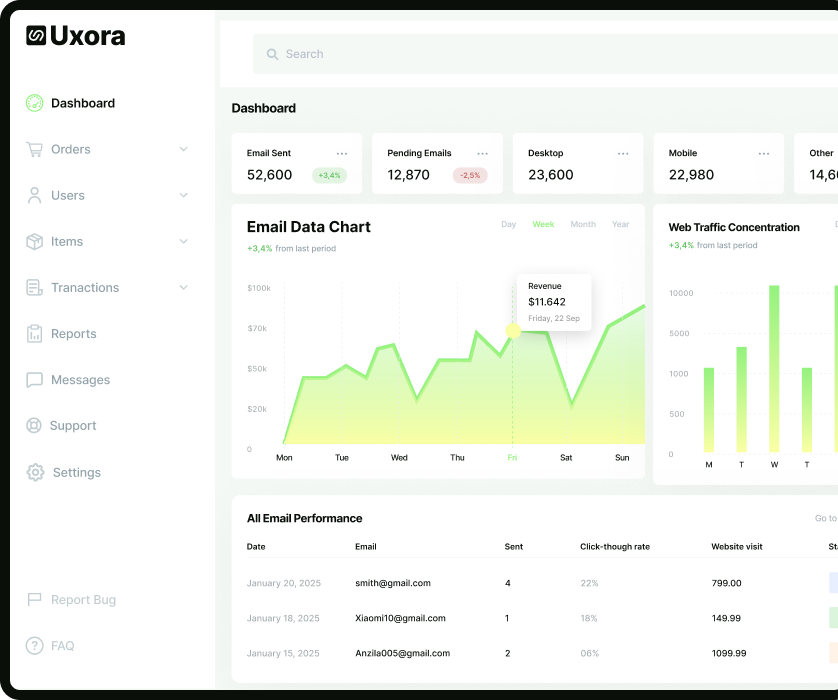Select the Orders icon in the sidebar
The height and width of the screenshot is (700, 838).
tap(32, 149)
